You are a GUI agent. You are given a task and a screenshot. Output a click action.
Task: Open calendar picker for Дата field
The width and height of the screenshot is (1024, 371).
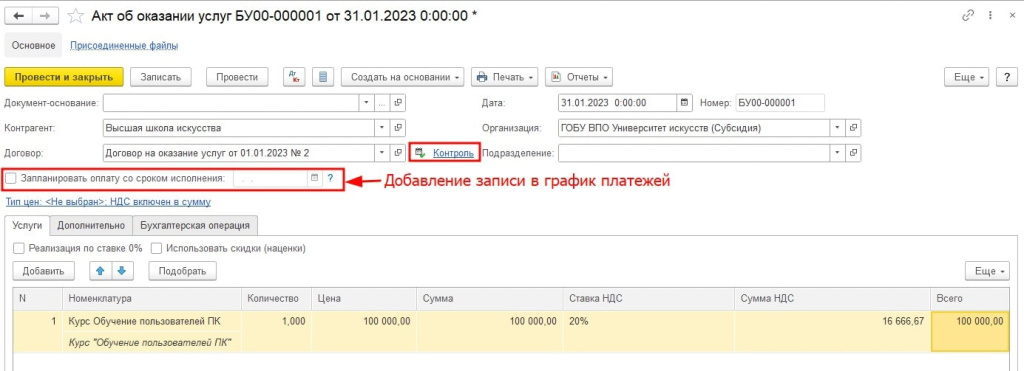pos(684,103)
